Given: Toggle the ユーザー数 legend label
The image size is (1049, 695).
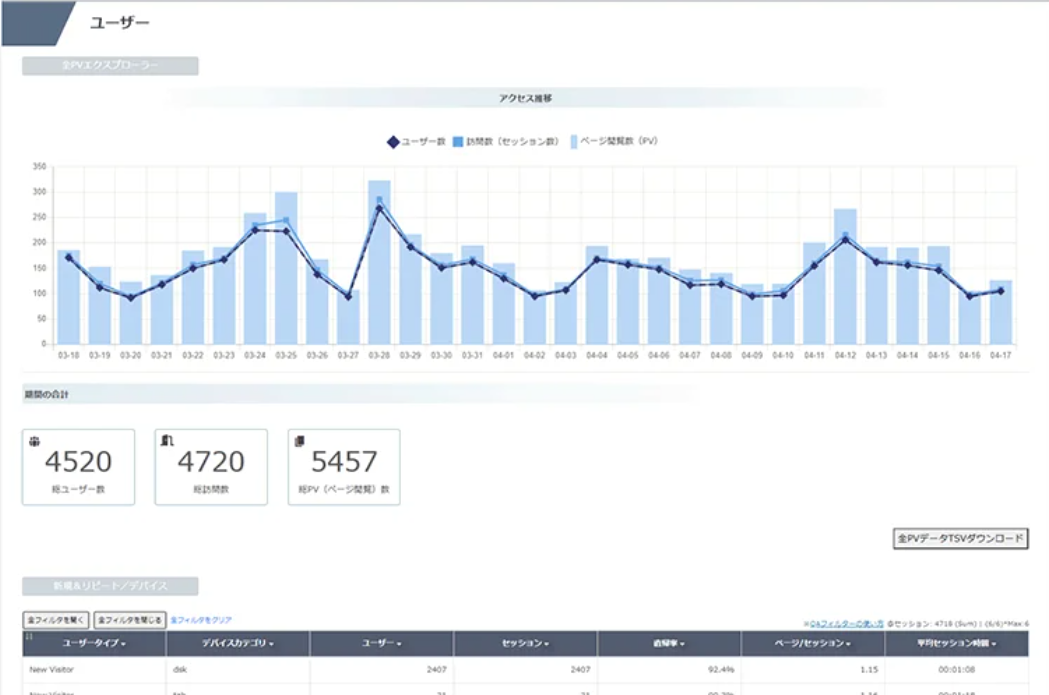Looking at the screenshot, I should click(422, 142).
